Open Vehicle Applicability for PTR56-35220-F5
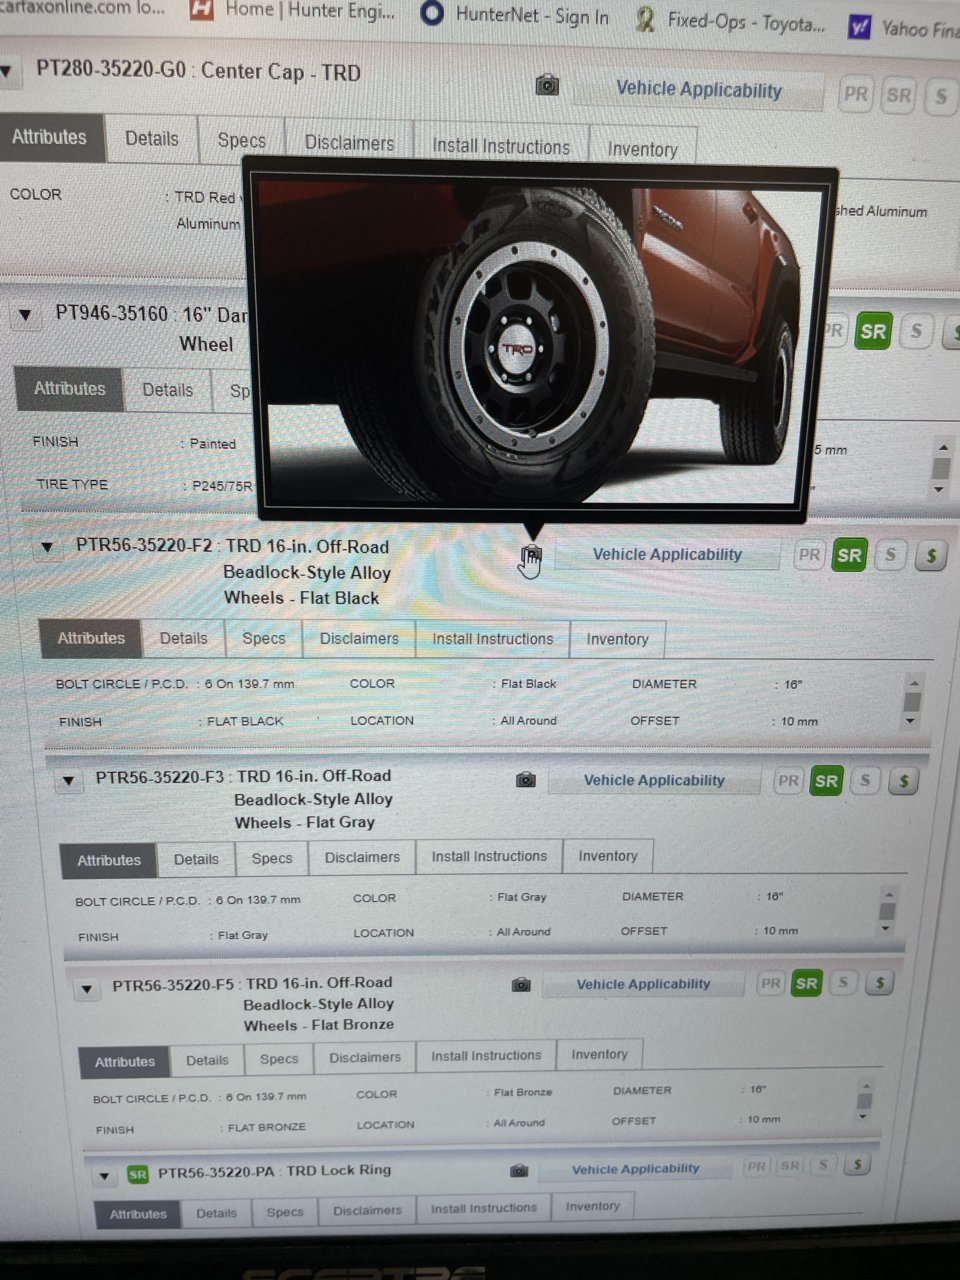960x1280 pixels. pyautogui.click(x=643, y=984)
